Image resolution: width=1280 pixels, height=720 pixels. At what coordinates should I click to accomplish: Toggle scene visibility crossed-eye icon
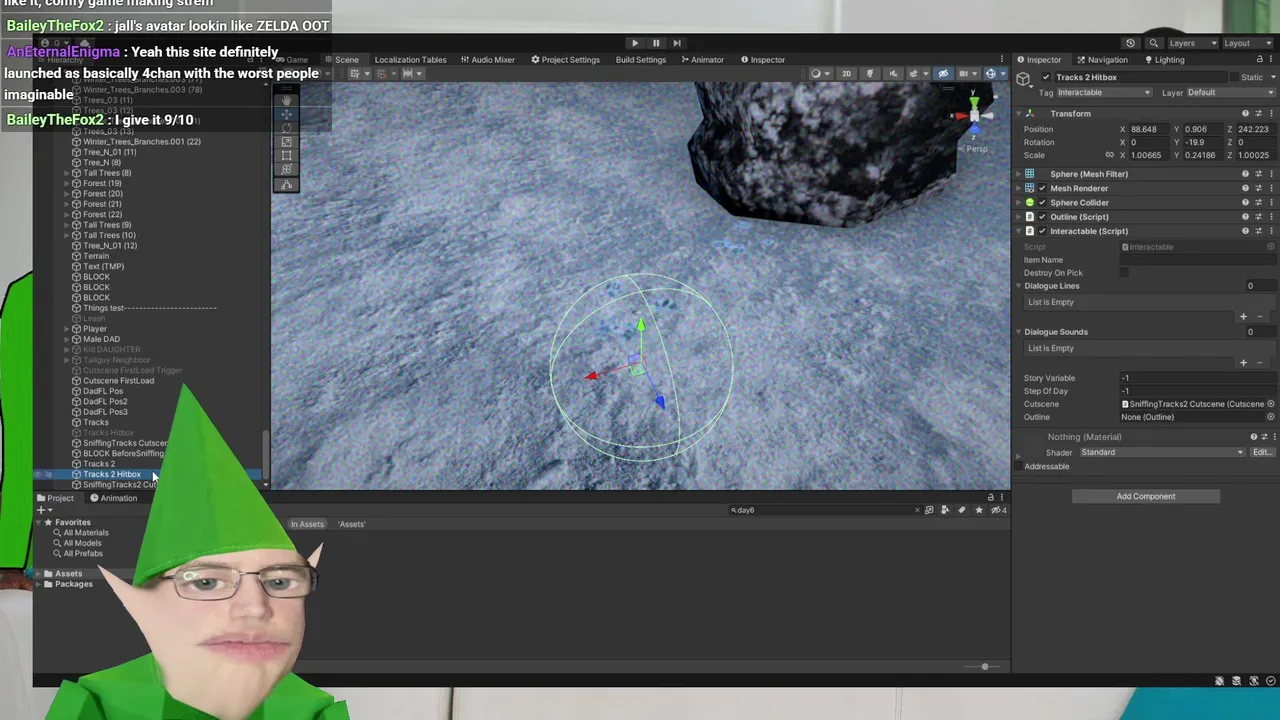(943, 73)
